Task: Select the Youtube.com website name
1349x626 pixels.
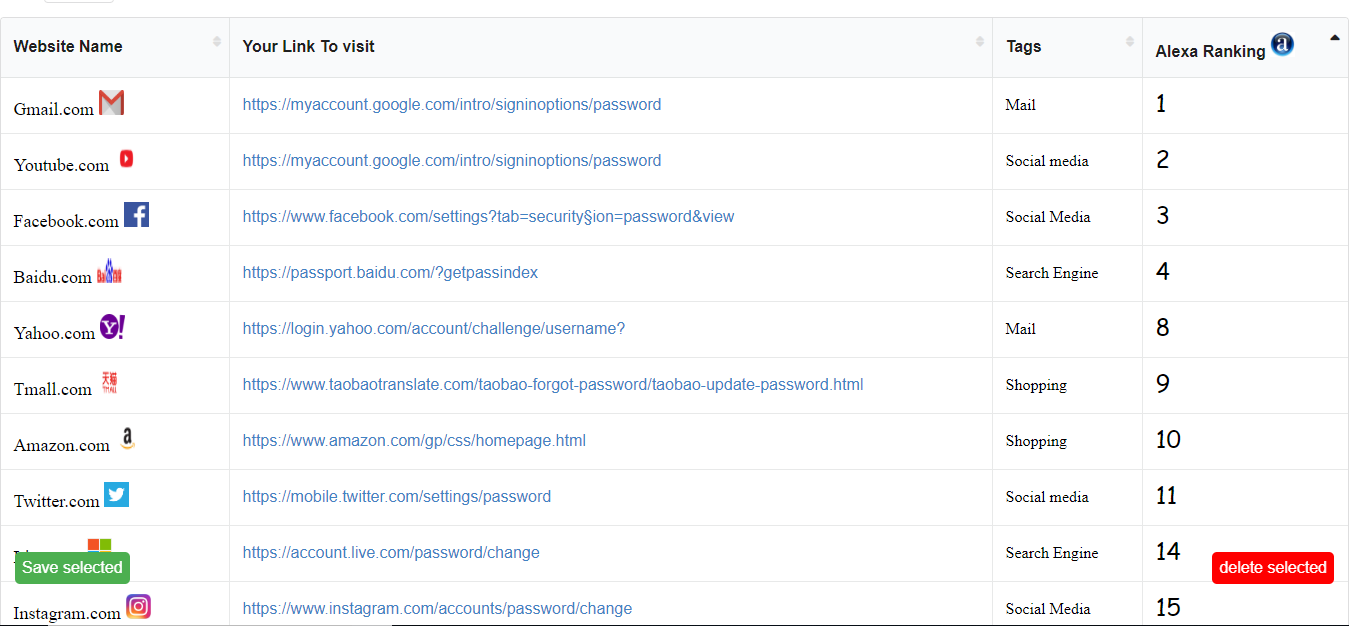Action: coord(62,165)
